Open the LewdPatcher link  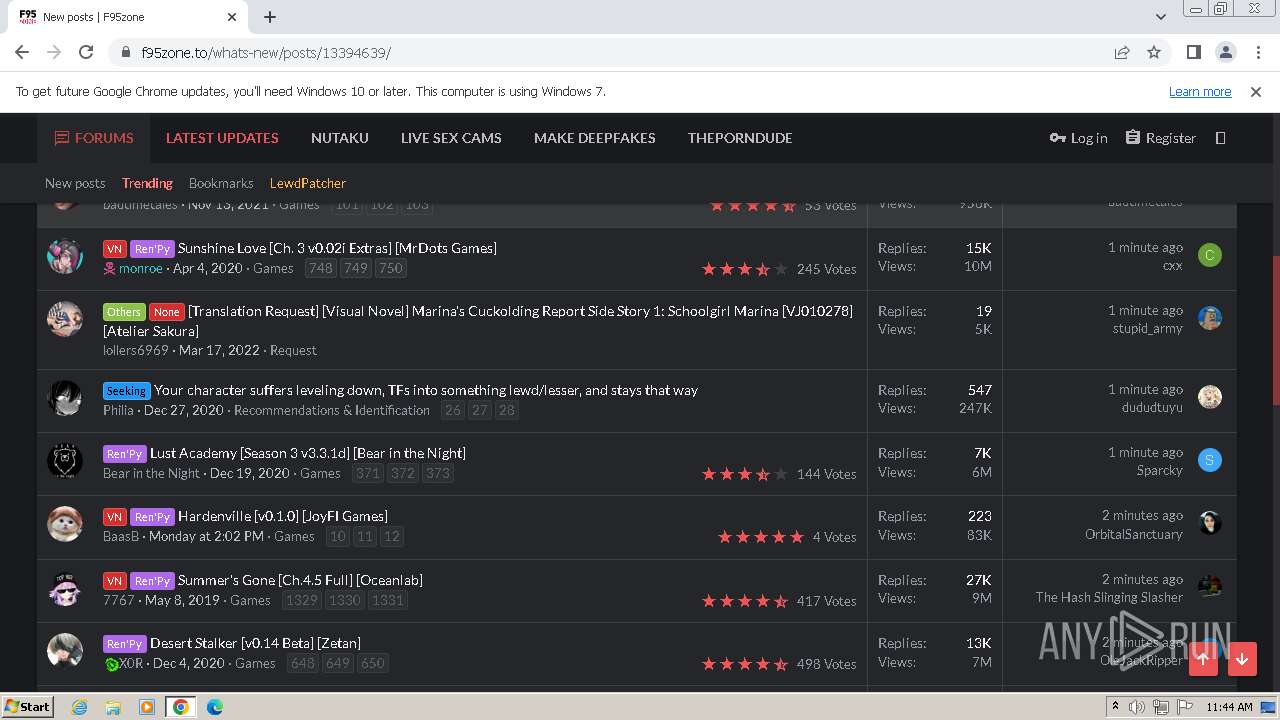[308, 183]
